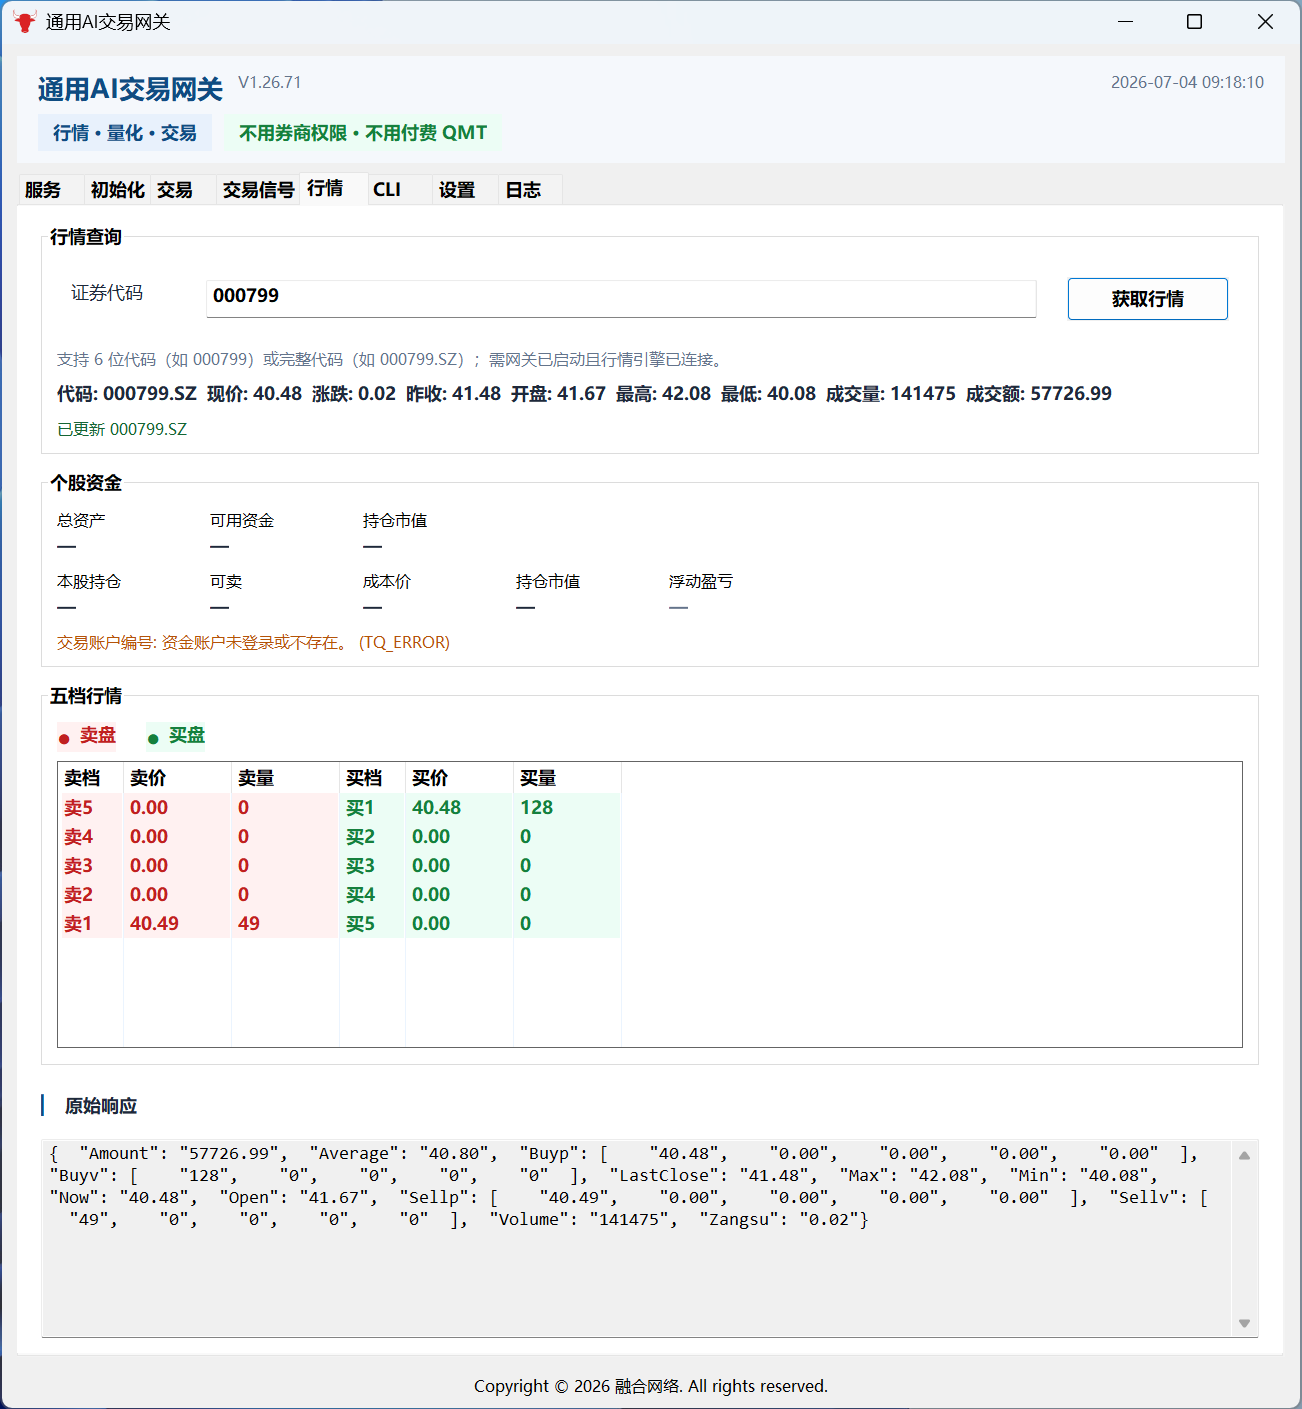This screenshot has height=1409, width=1302.
Task: Click the 不用券商权限・不用付费 QMT badge
Action: click(x=363, y=133)
